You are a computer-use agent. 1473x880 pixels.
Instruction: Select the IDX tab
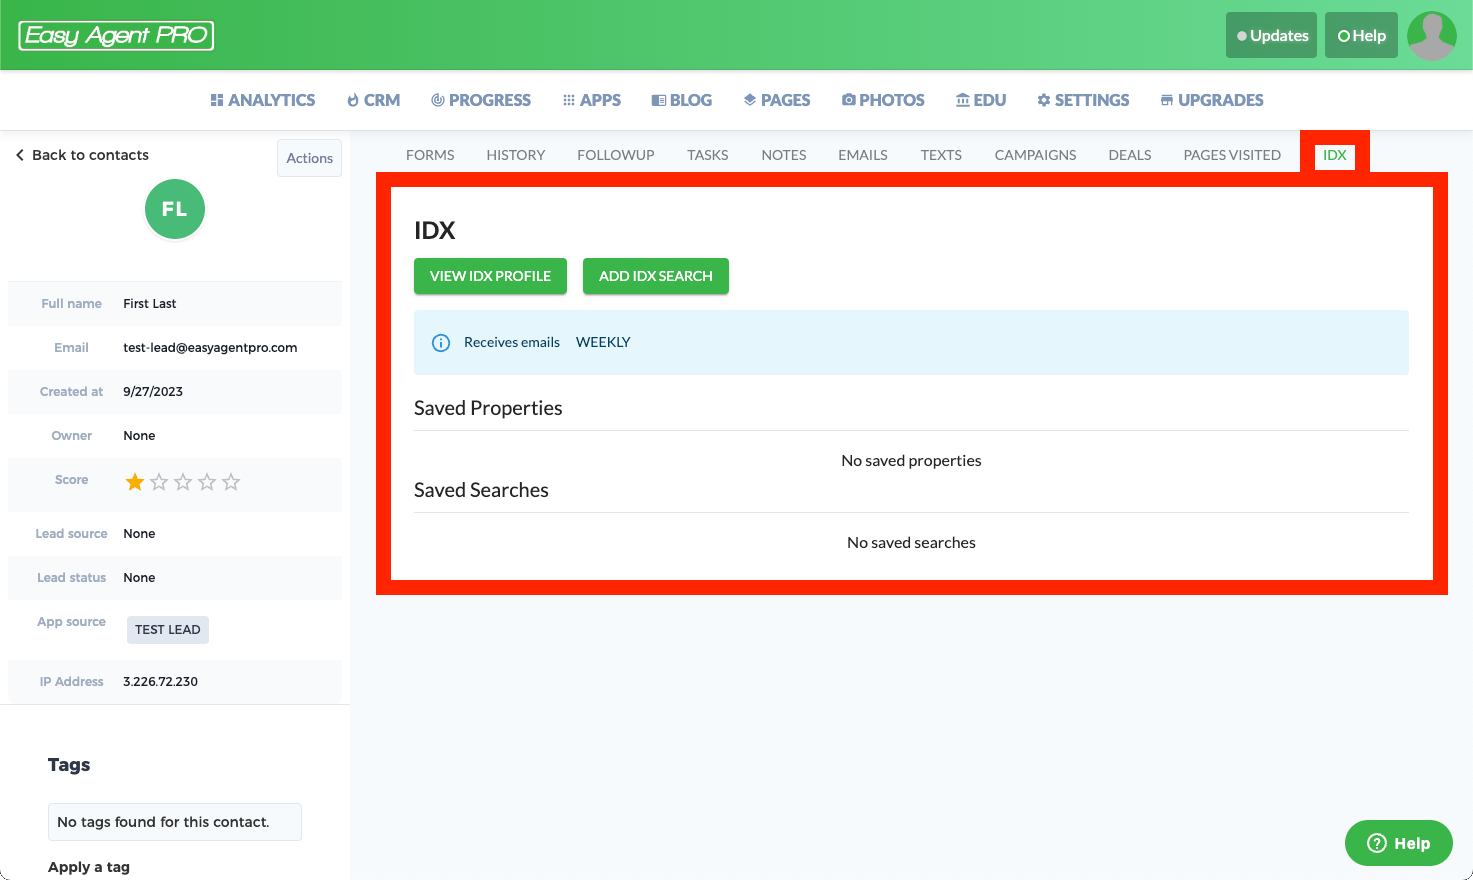(1335, 155)
